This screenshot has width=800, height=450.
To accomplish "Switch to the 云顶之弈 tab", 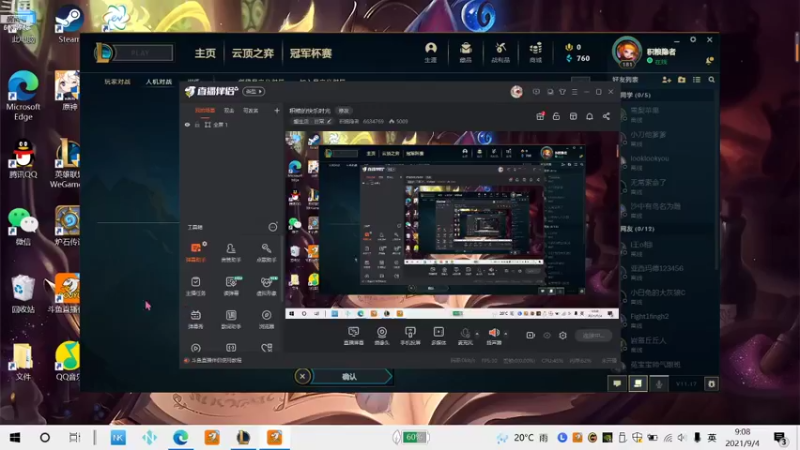I will point(253,53).
